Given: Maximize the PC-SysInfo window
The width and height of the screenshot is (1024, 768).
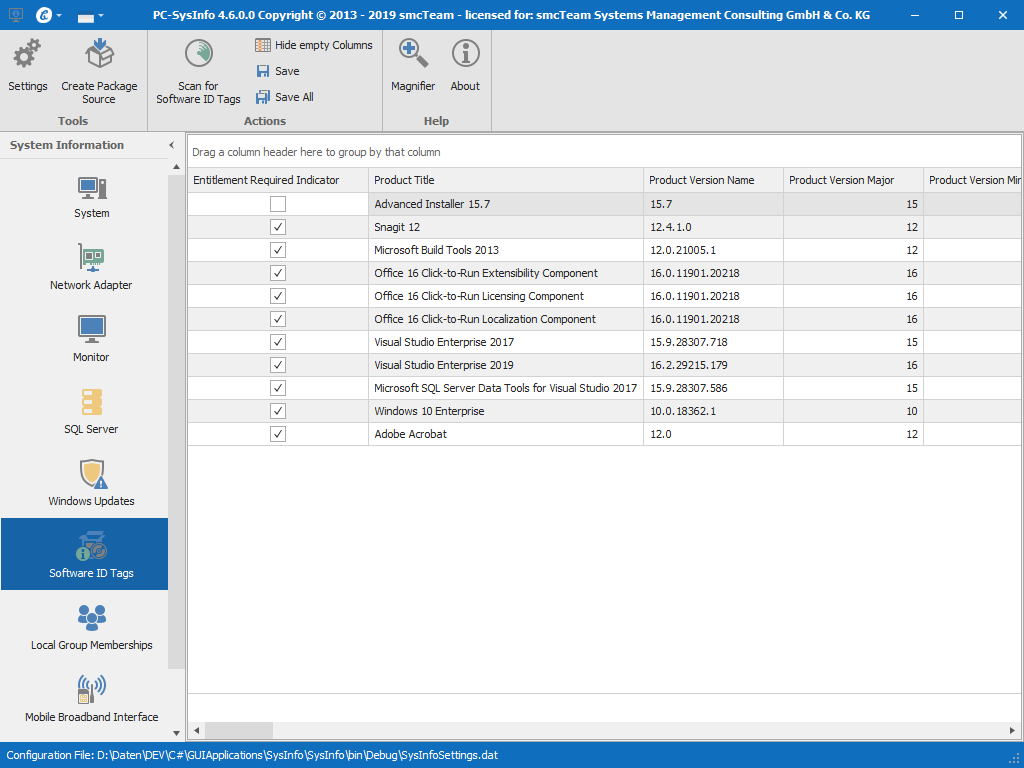Looking at the screenshot, I should (x=959, y=15).
